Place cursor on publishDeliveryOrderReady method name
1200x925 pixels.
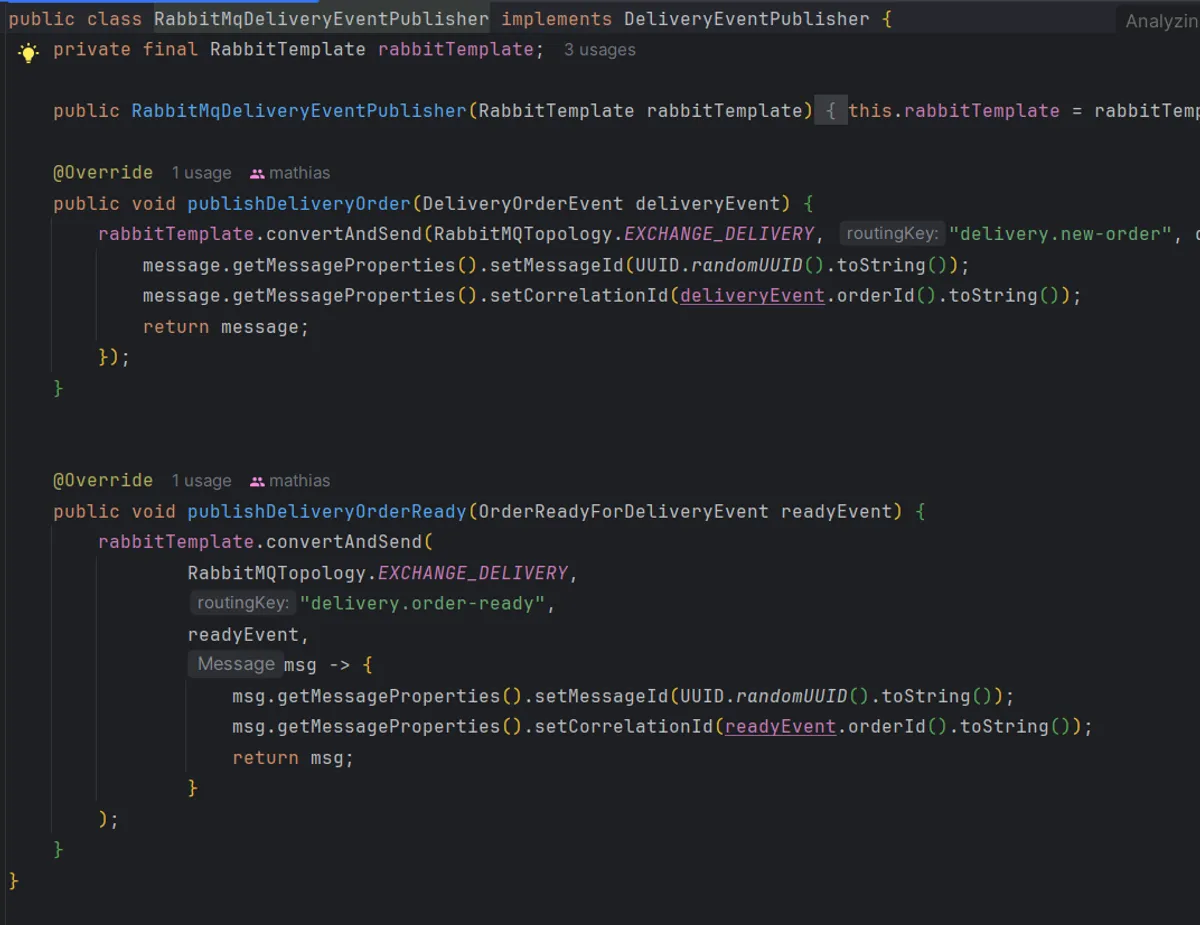click(327, 512)
